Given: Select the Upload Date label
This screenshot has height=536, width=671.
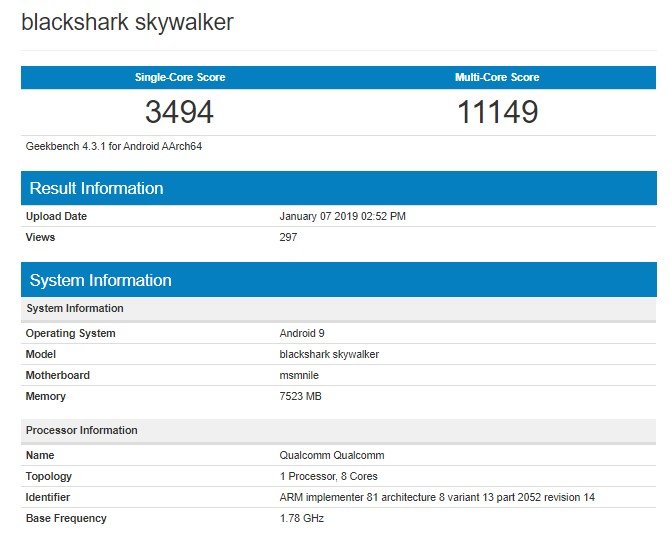Looking at the screenshot, I should click(56, 216).
